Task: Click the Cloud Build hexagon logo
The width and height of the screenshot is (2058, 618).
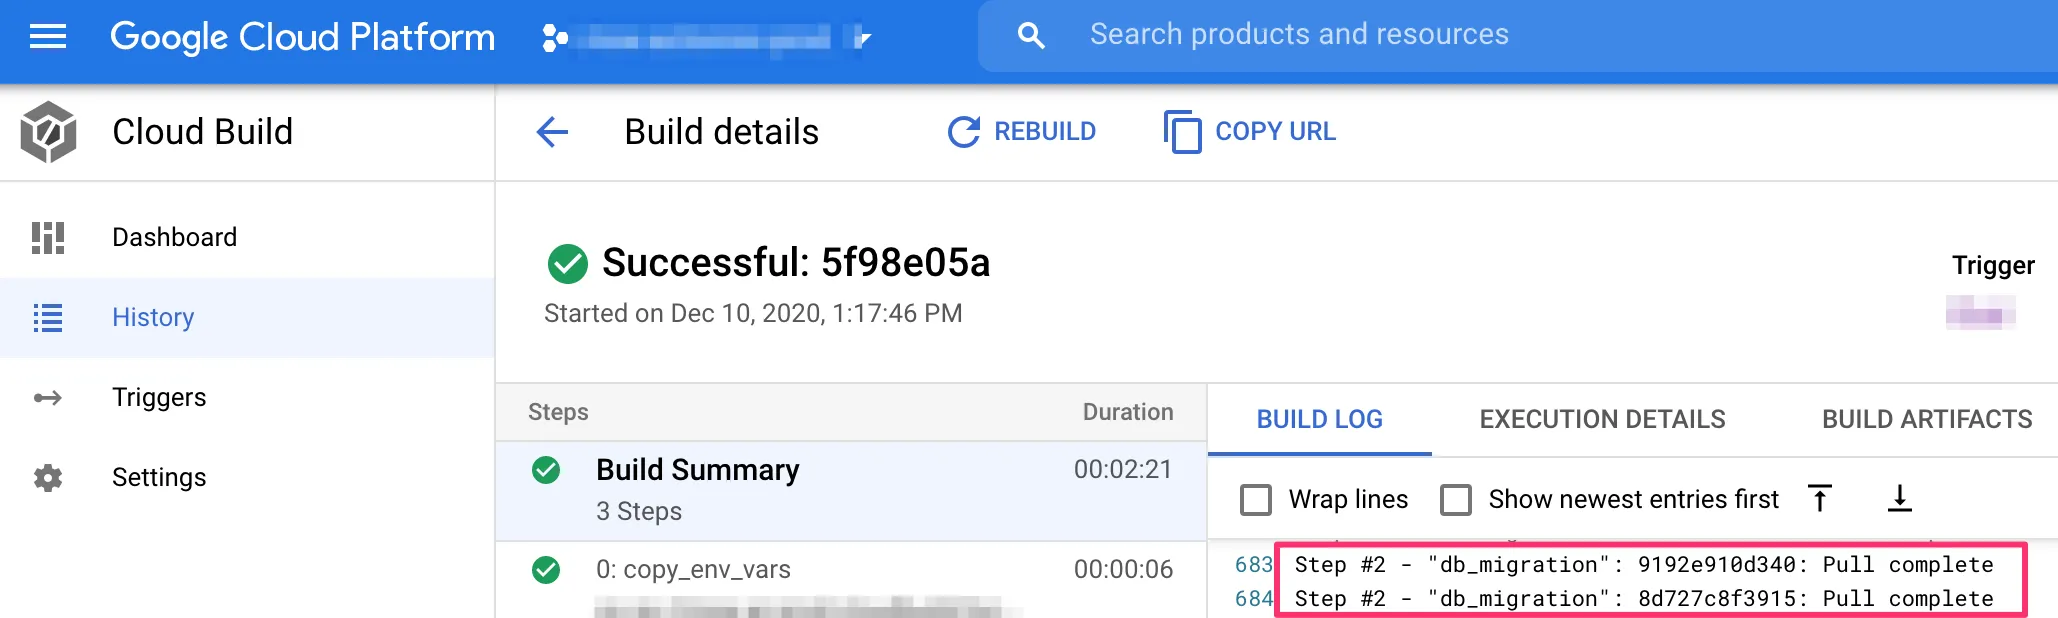Action: click(48, 131)
